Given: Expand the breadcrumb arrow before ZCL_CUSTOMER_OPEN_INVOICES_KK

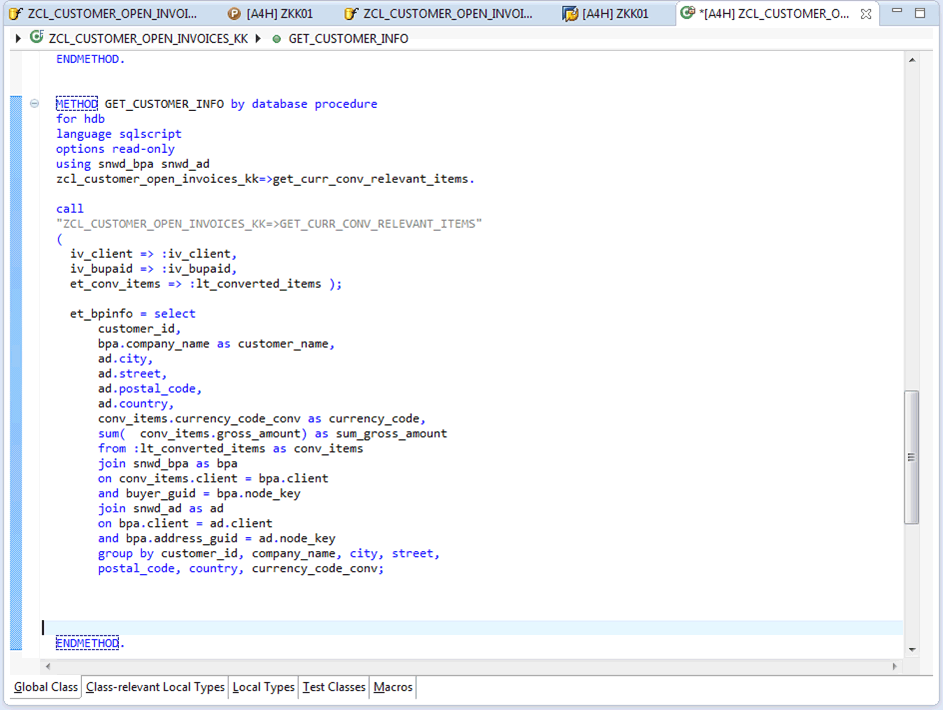Looking at the screenshot, I should (x=18, y=38).
